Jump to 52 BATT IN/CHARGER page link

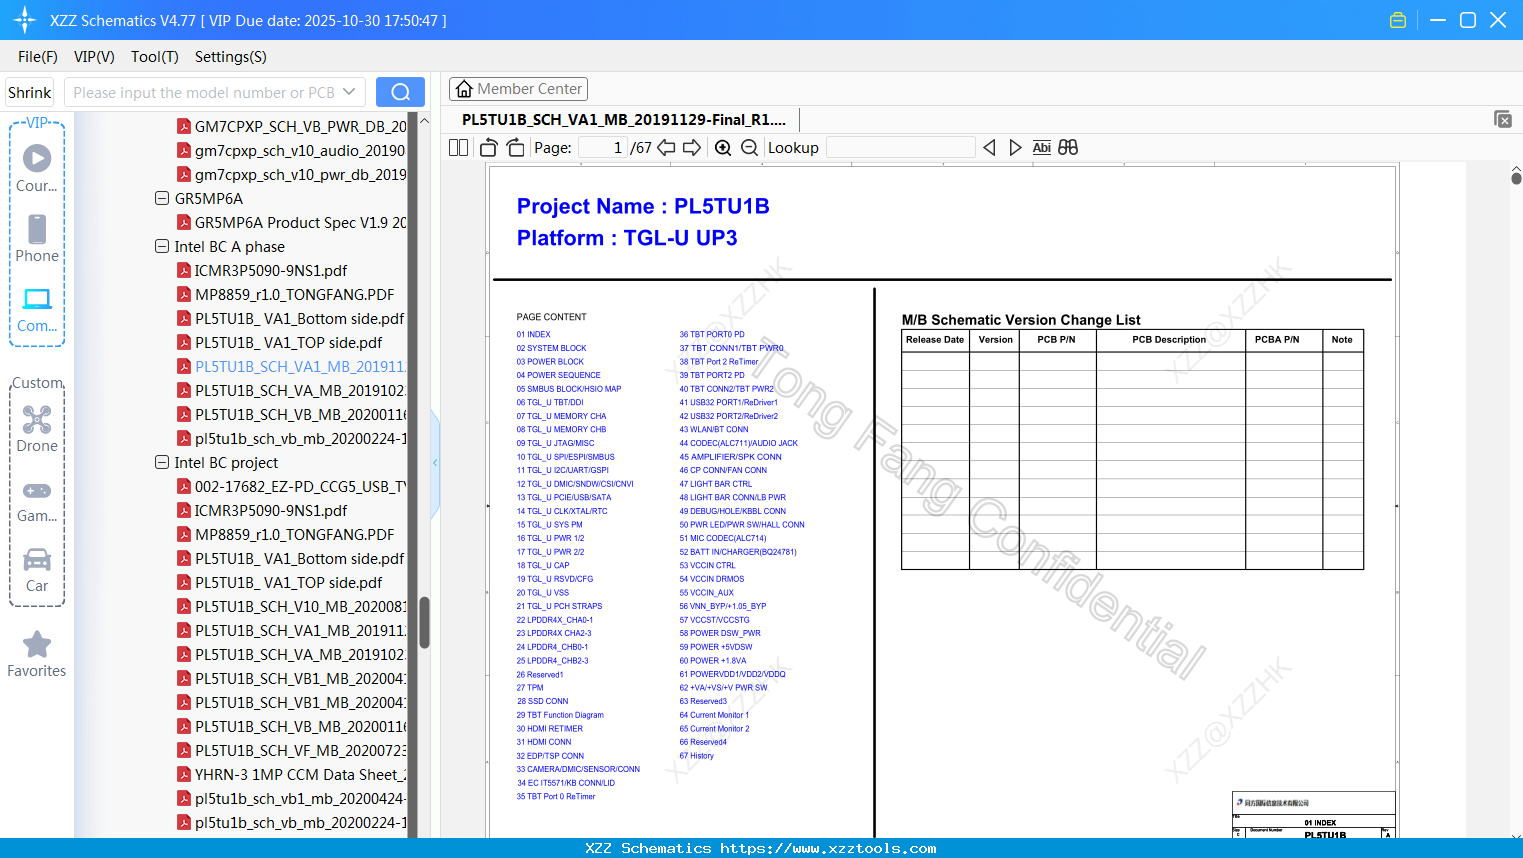[738, 552]
